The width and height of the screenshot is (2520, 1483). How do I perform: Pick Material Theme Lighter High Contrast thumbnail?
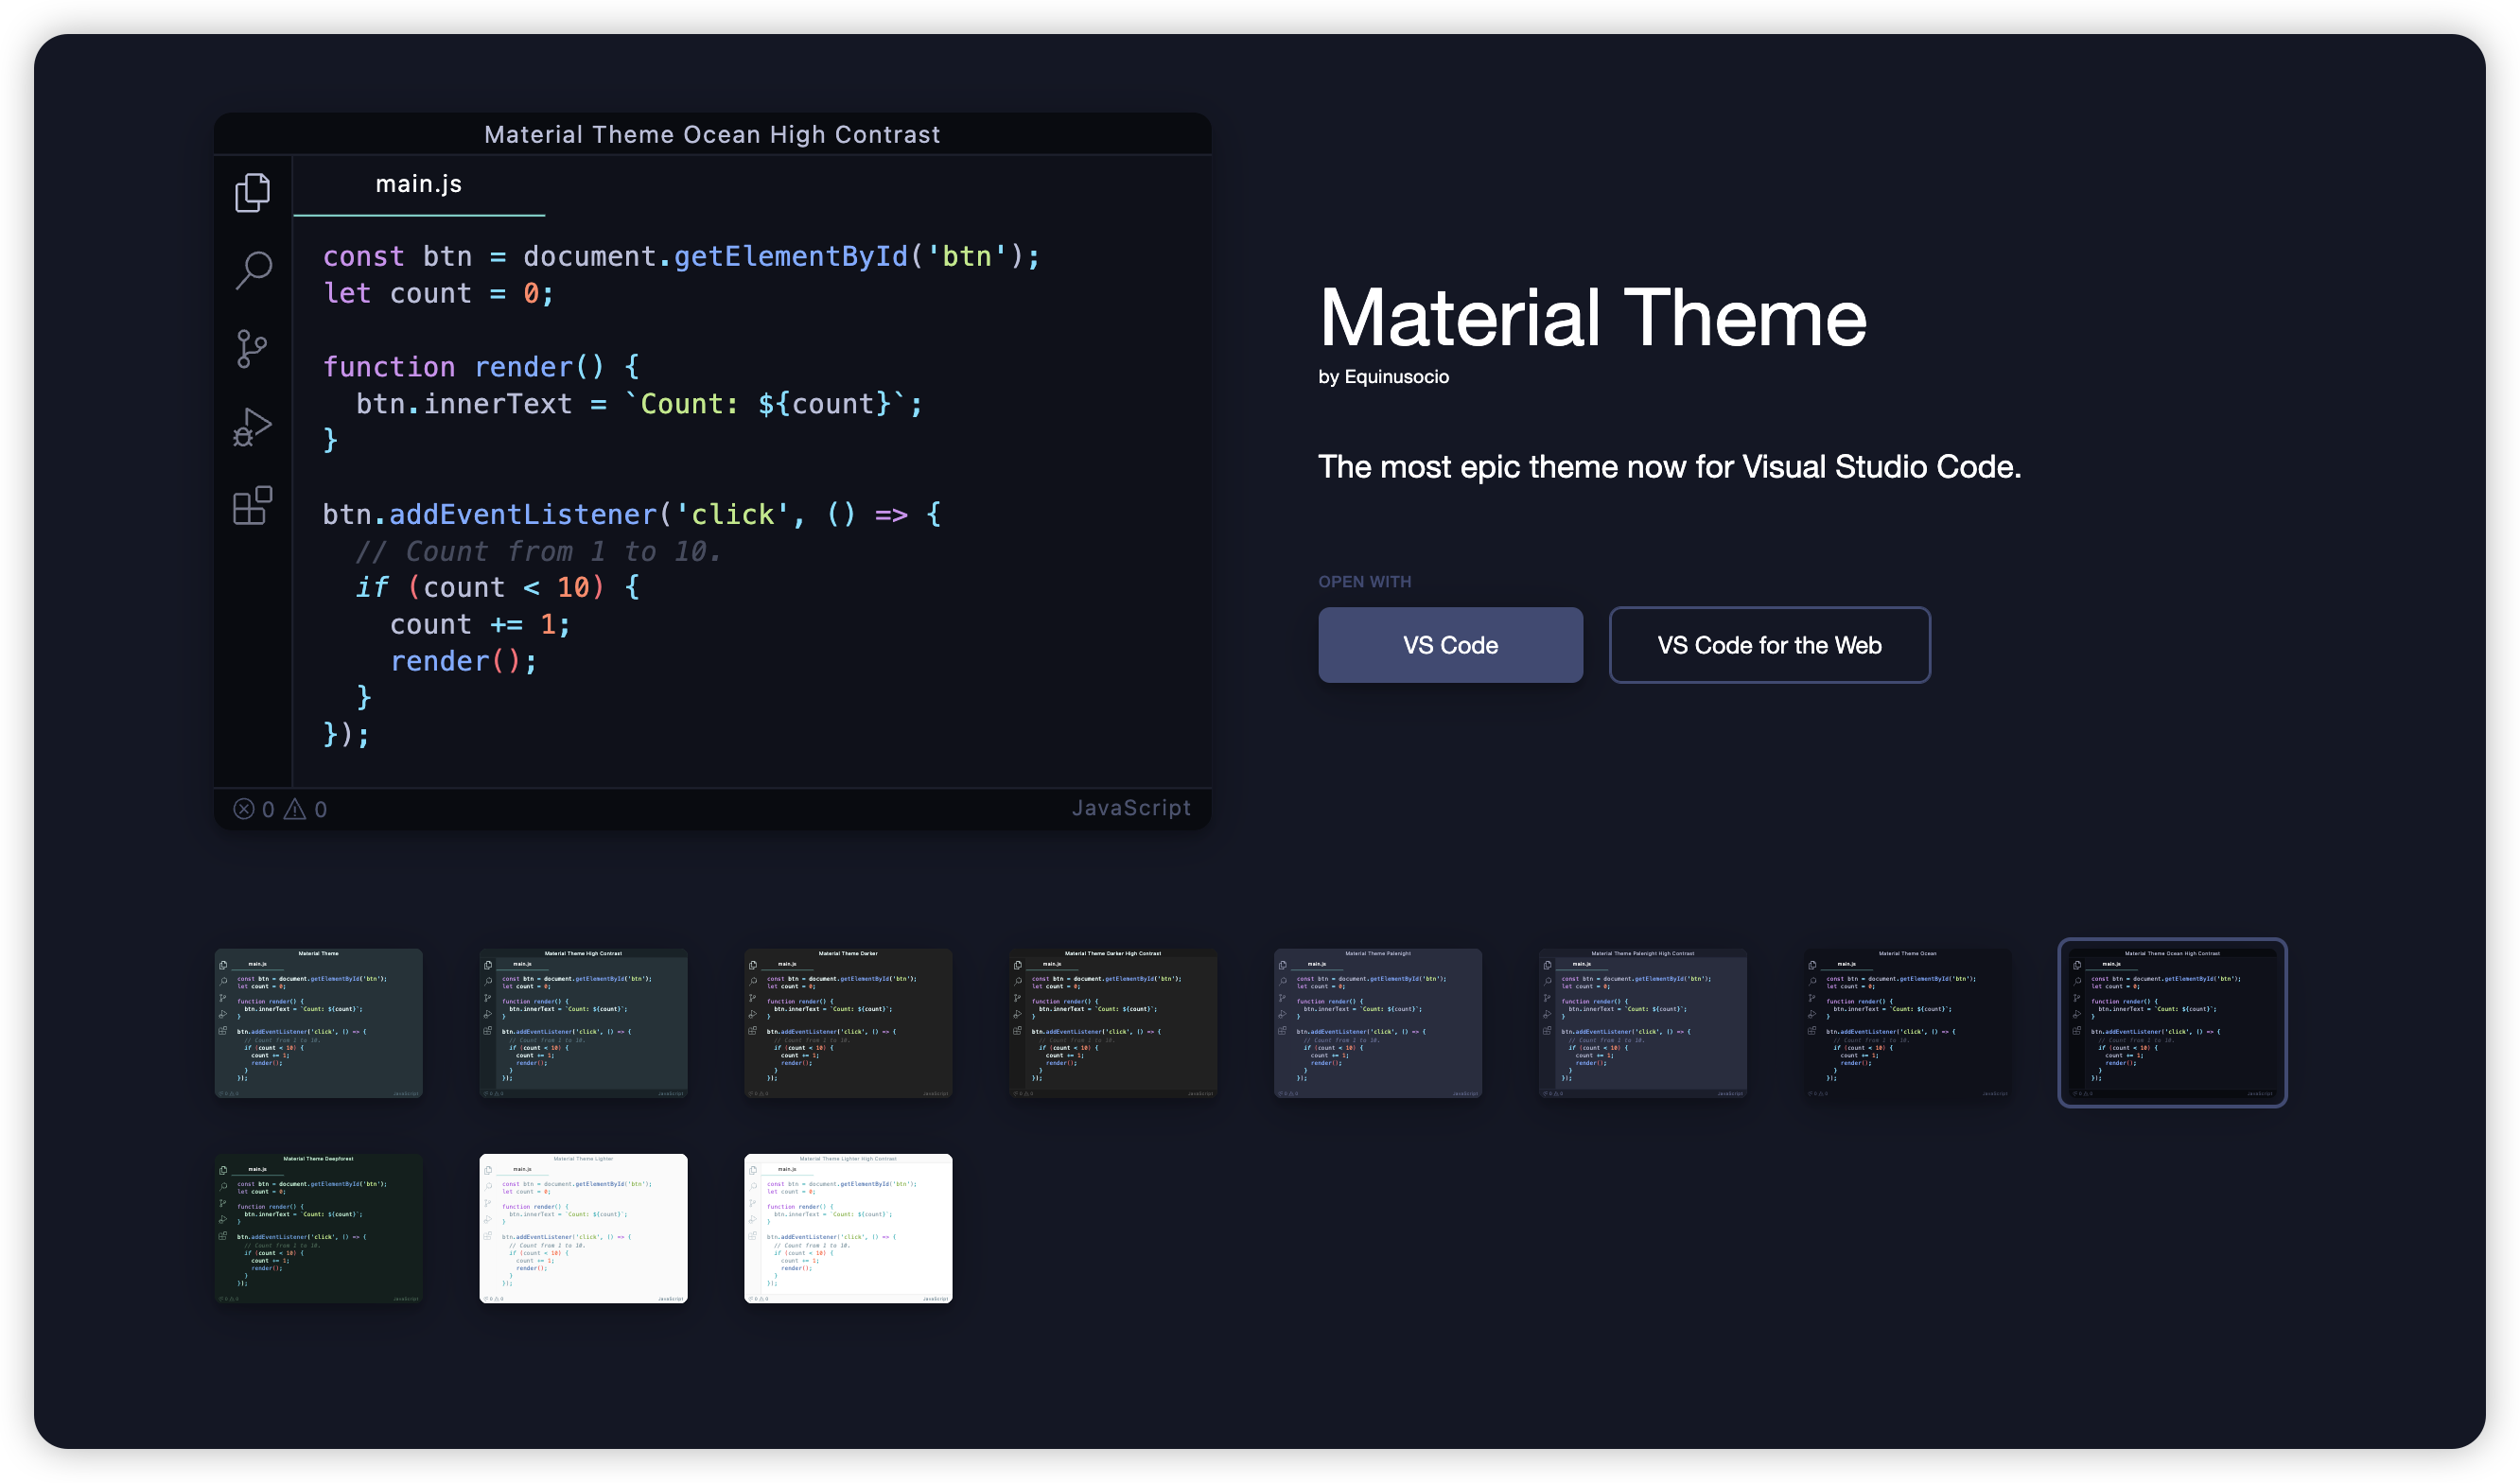[848, 1228]
